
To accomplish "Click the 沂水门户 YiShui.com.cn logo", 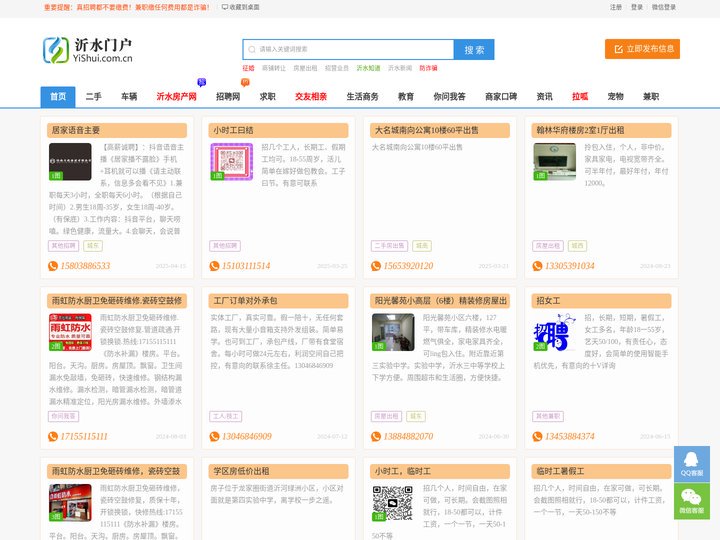I will point(88,51).
